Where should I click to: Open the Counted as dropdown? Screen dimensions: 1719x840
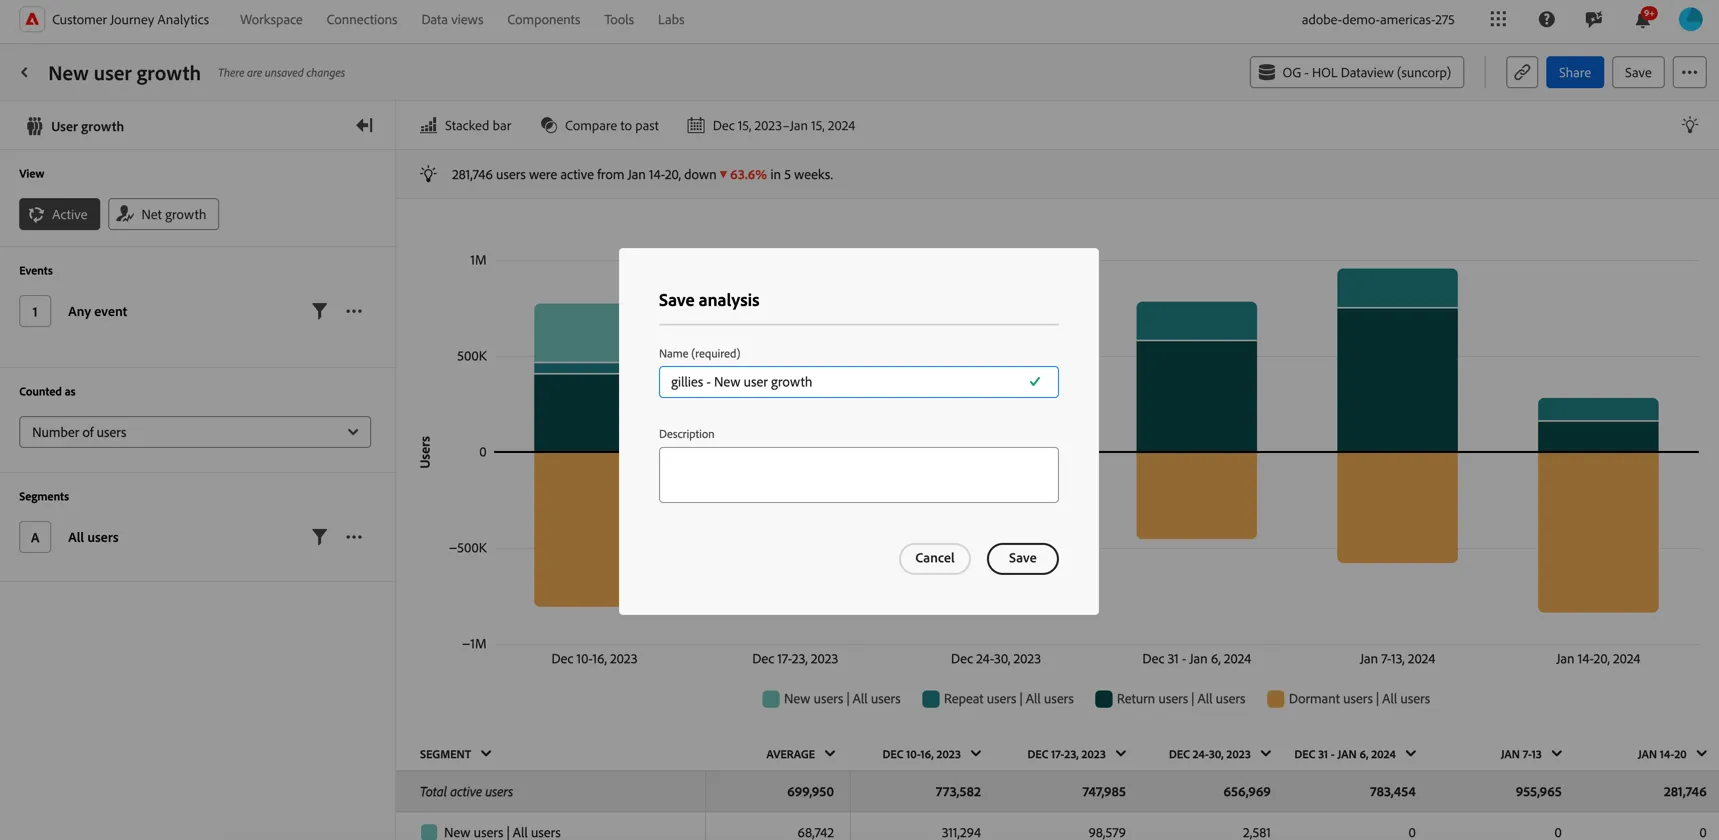tap(195, 432)
